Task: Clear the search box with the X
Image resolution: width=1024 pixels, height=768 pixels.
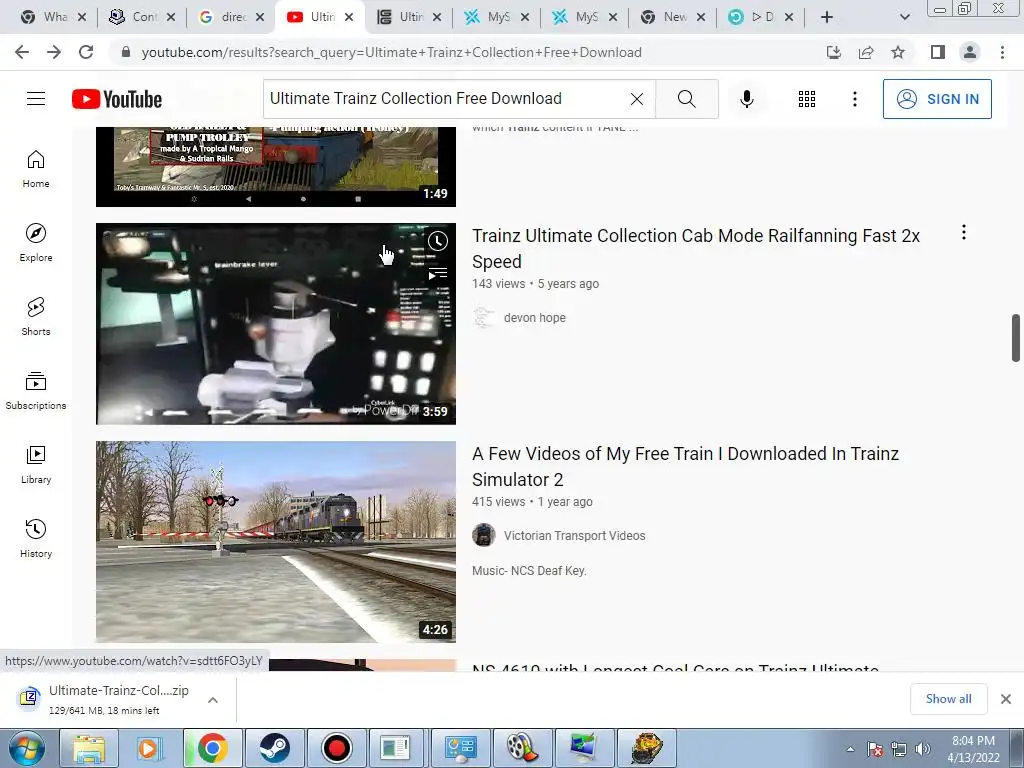Action: [x=637, y=99]
